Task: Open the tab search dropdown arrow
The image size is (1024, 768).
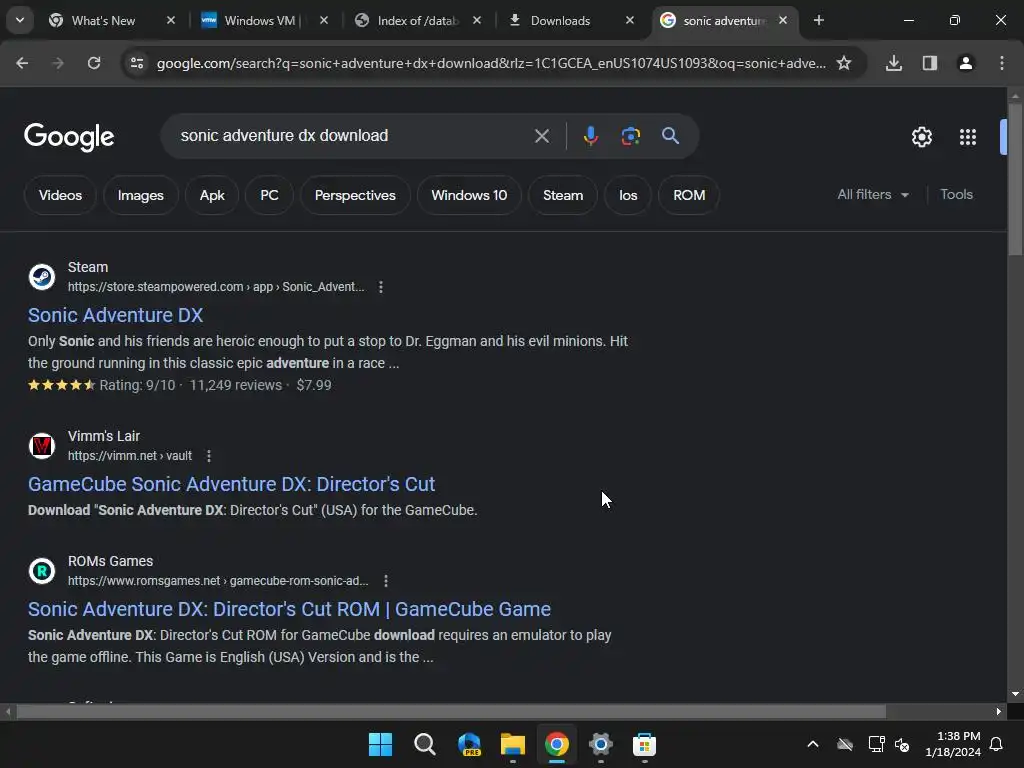Action: point(20,20)
